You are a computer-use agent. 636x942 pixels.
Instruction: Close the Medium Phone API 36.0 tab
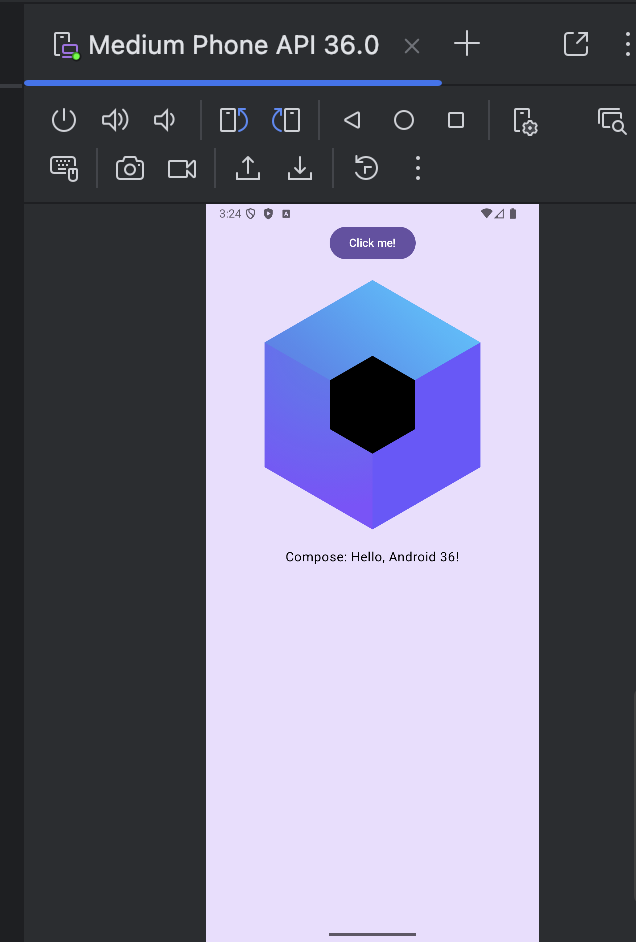[412, 46]
